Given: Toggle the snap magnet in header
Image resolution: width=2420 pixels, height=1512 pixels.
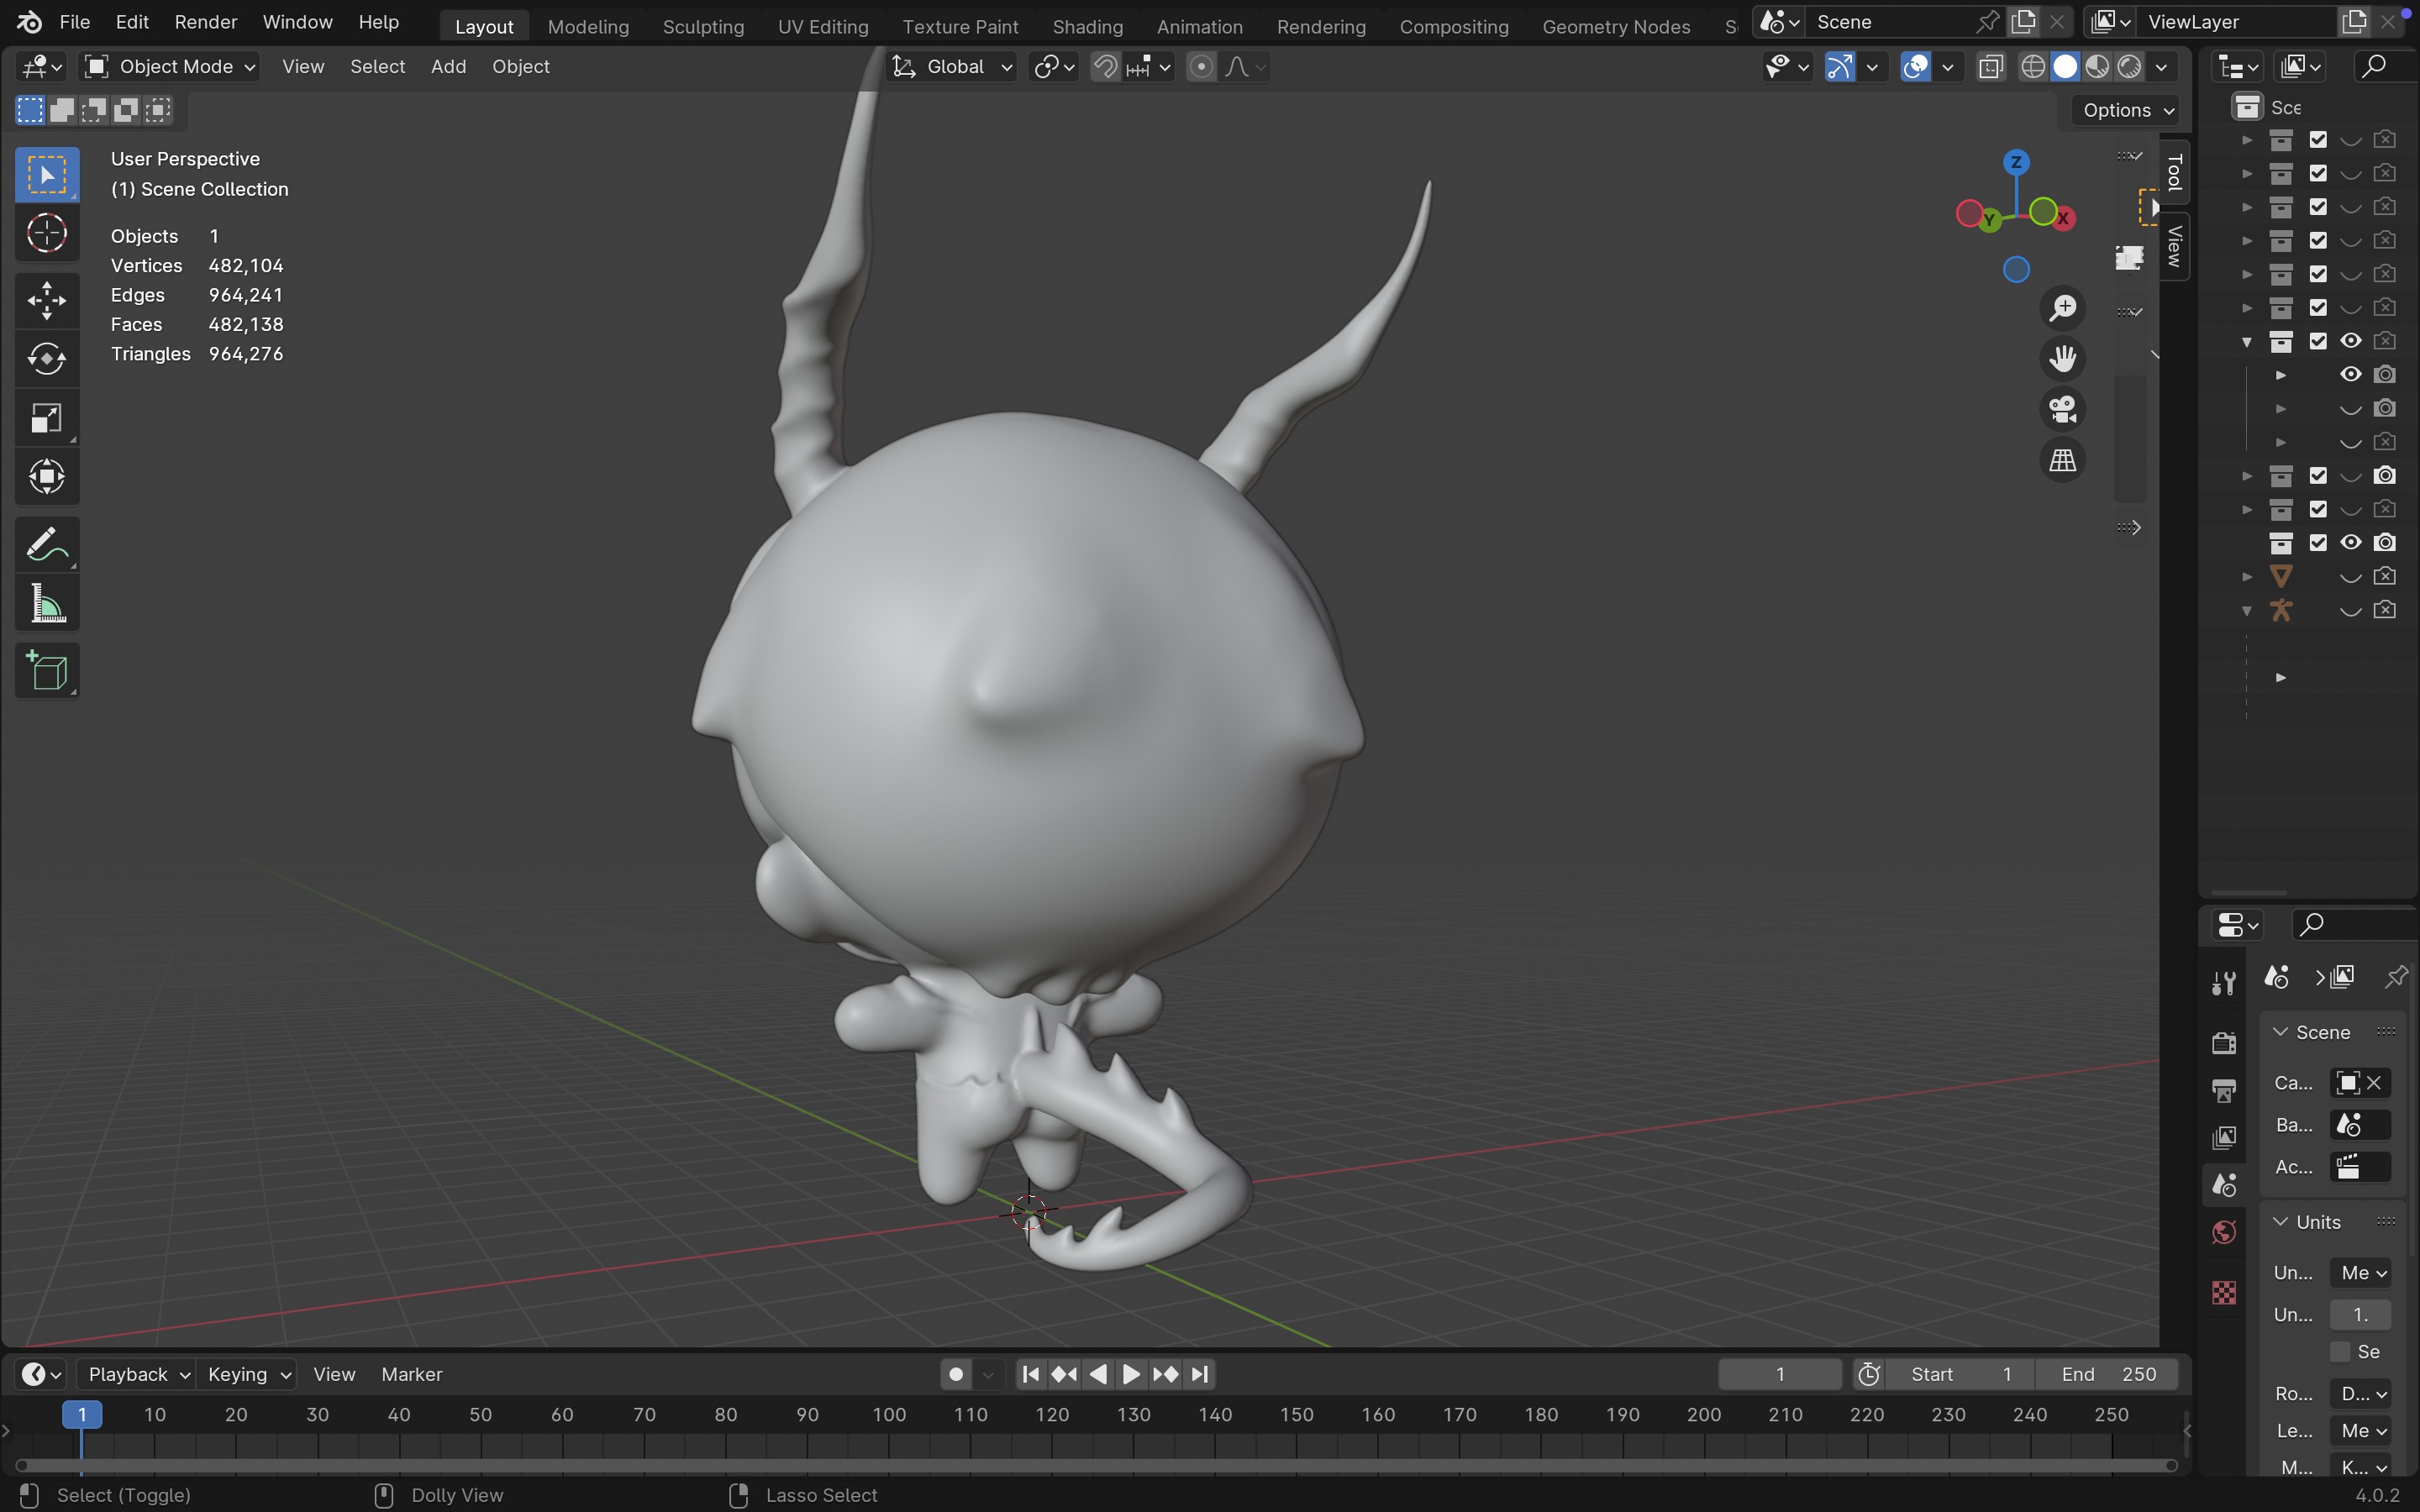Looking at the screenshot, I should [1105, 67].
